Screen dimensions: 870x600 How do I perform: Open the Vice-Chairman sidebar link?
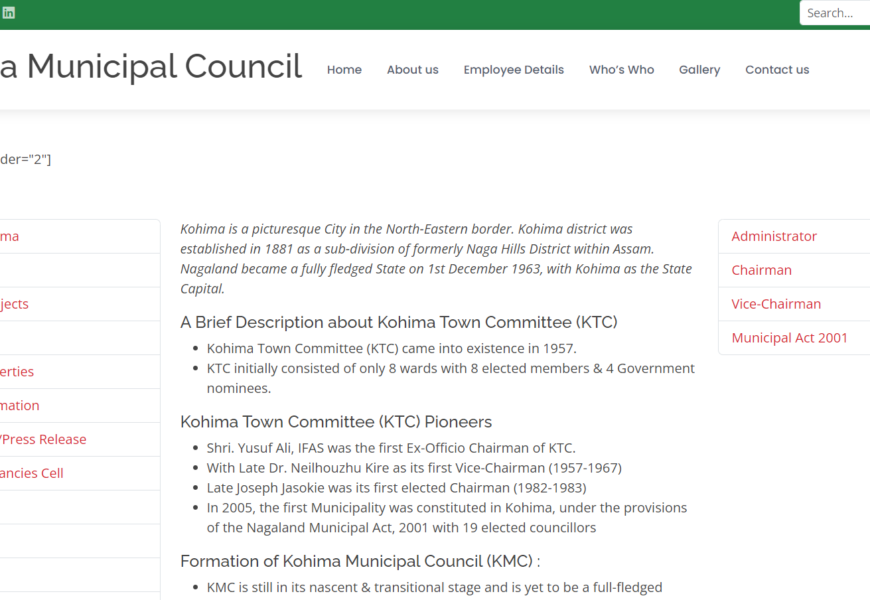pyautogui.click(x=776, y=304)
